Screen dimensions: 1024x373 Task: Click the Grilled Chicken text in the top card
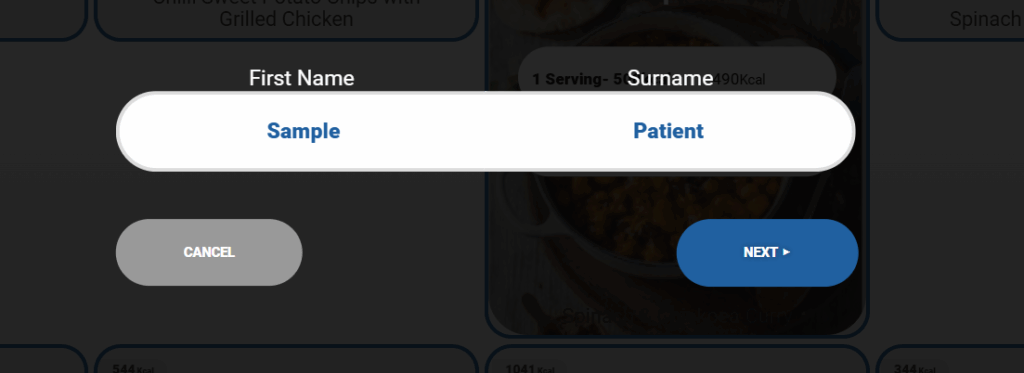tap(286, 19)
